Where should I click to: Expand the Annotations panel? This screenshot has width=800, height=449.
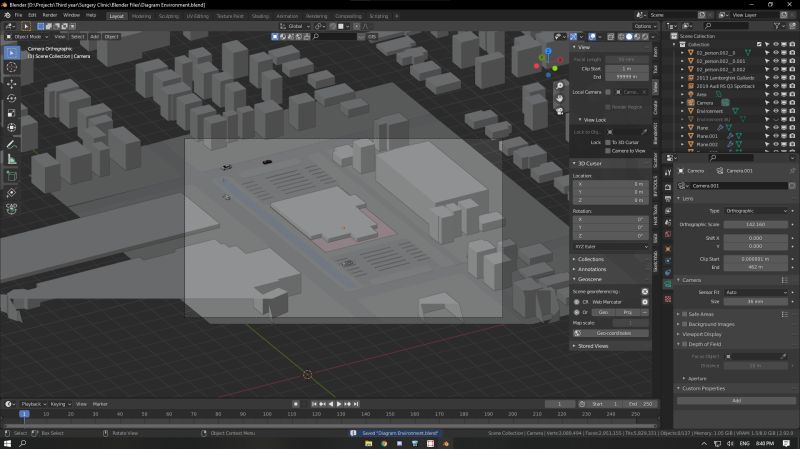[x=592, y=269]
